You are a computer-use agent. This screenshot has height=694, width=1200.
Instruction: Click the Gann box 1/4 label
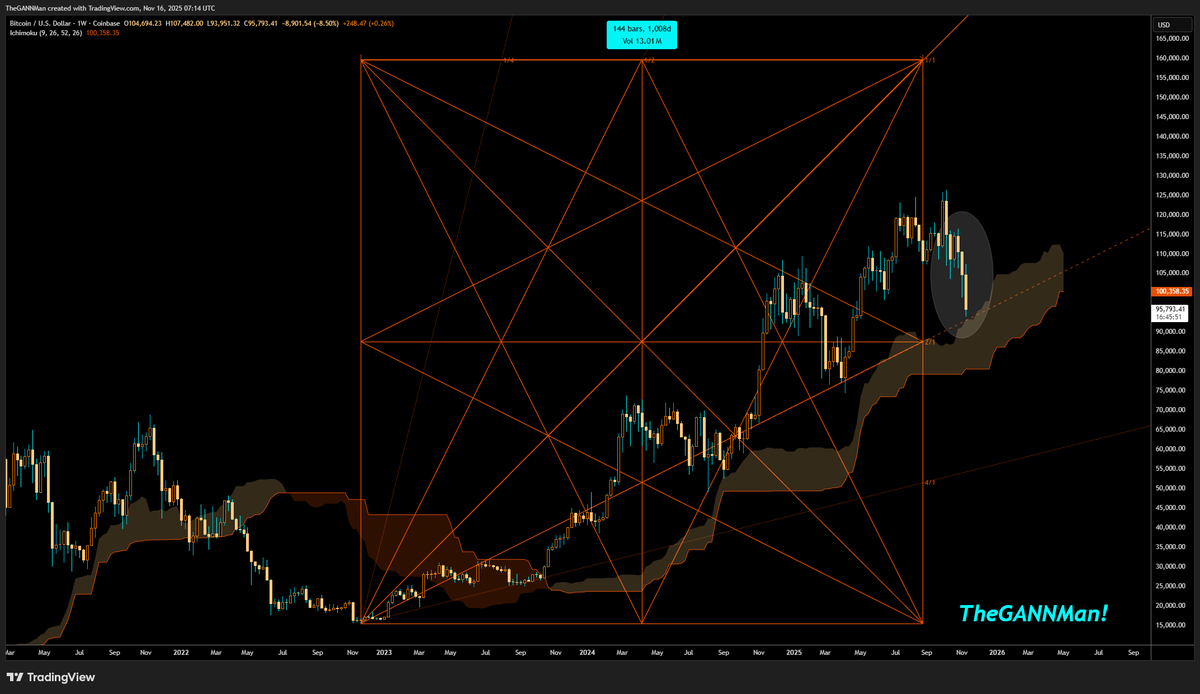(x=509, y=60)
